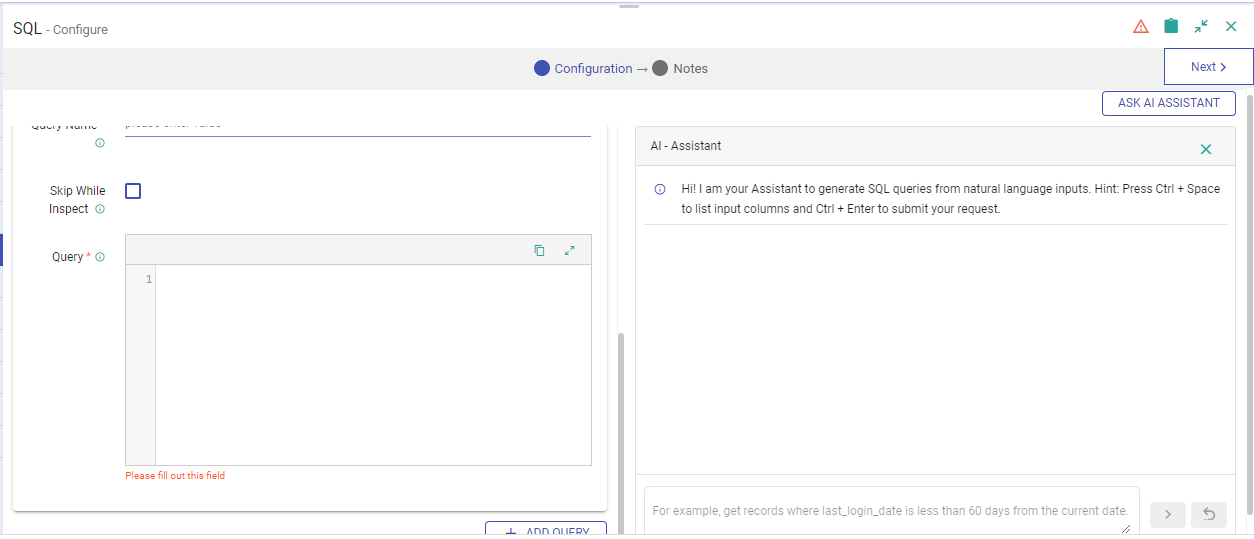
Task: Submit the AI assistant request arrow
Action: (1168, 514)
